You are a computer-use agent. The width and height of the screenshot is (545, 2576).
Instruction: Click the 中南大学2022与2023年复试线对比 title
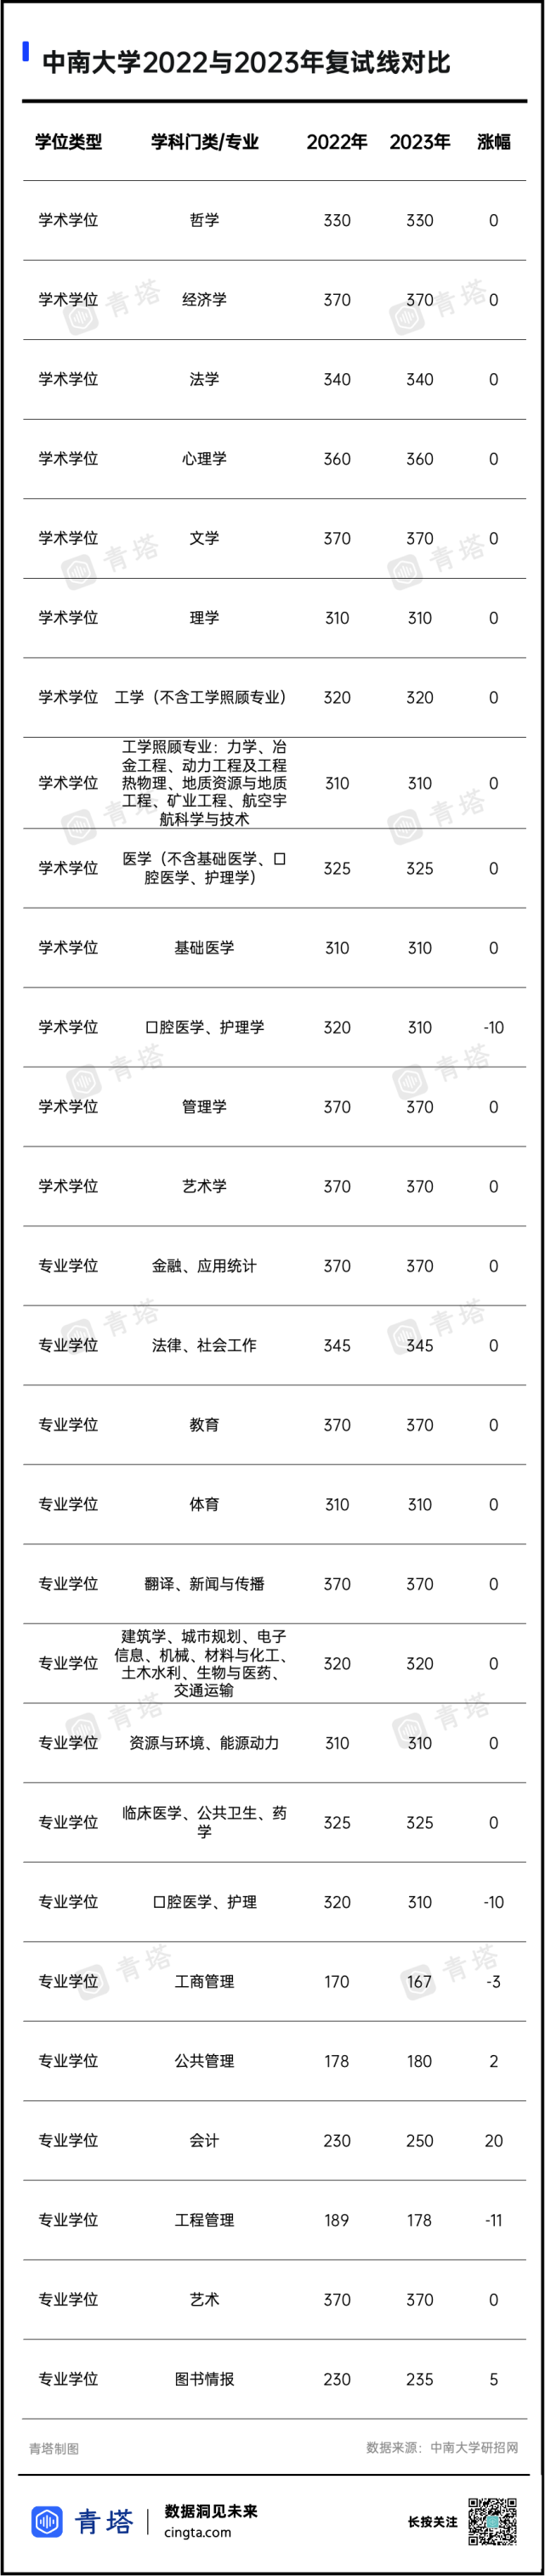point(246,62)
